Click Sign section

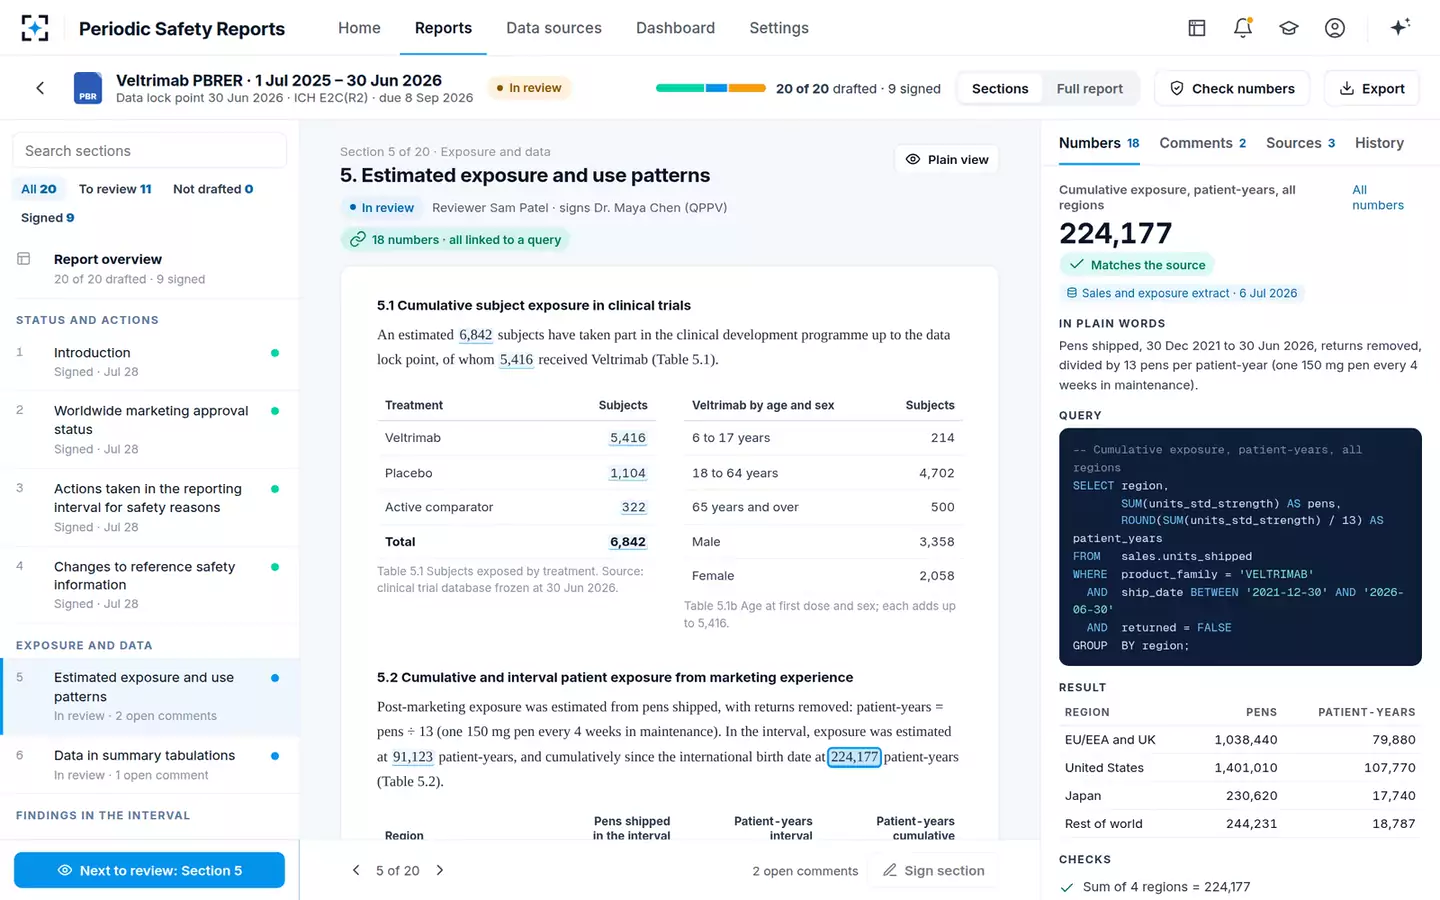coord(934,870)
